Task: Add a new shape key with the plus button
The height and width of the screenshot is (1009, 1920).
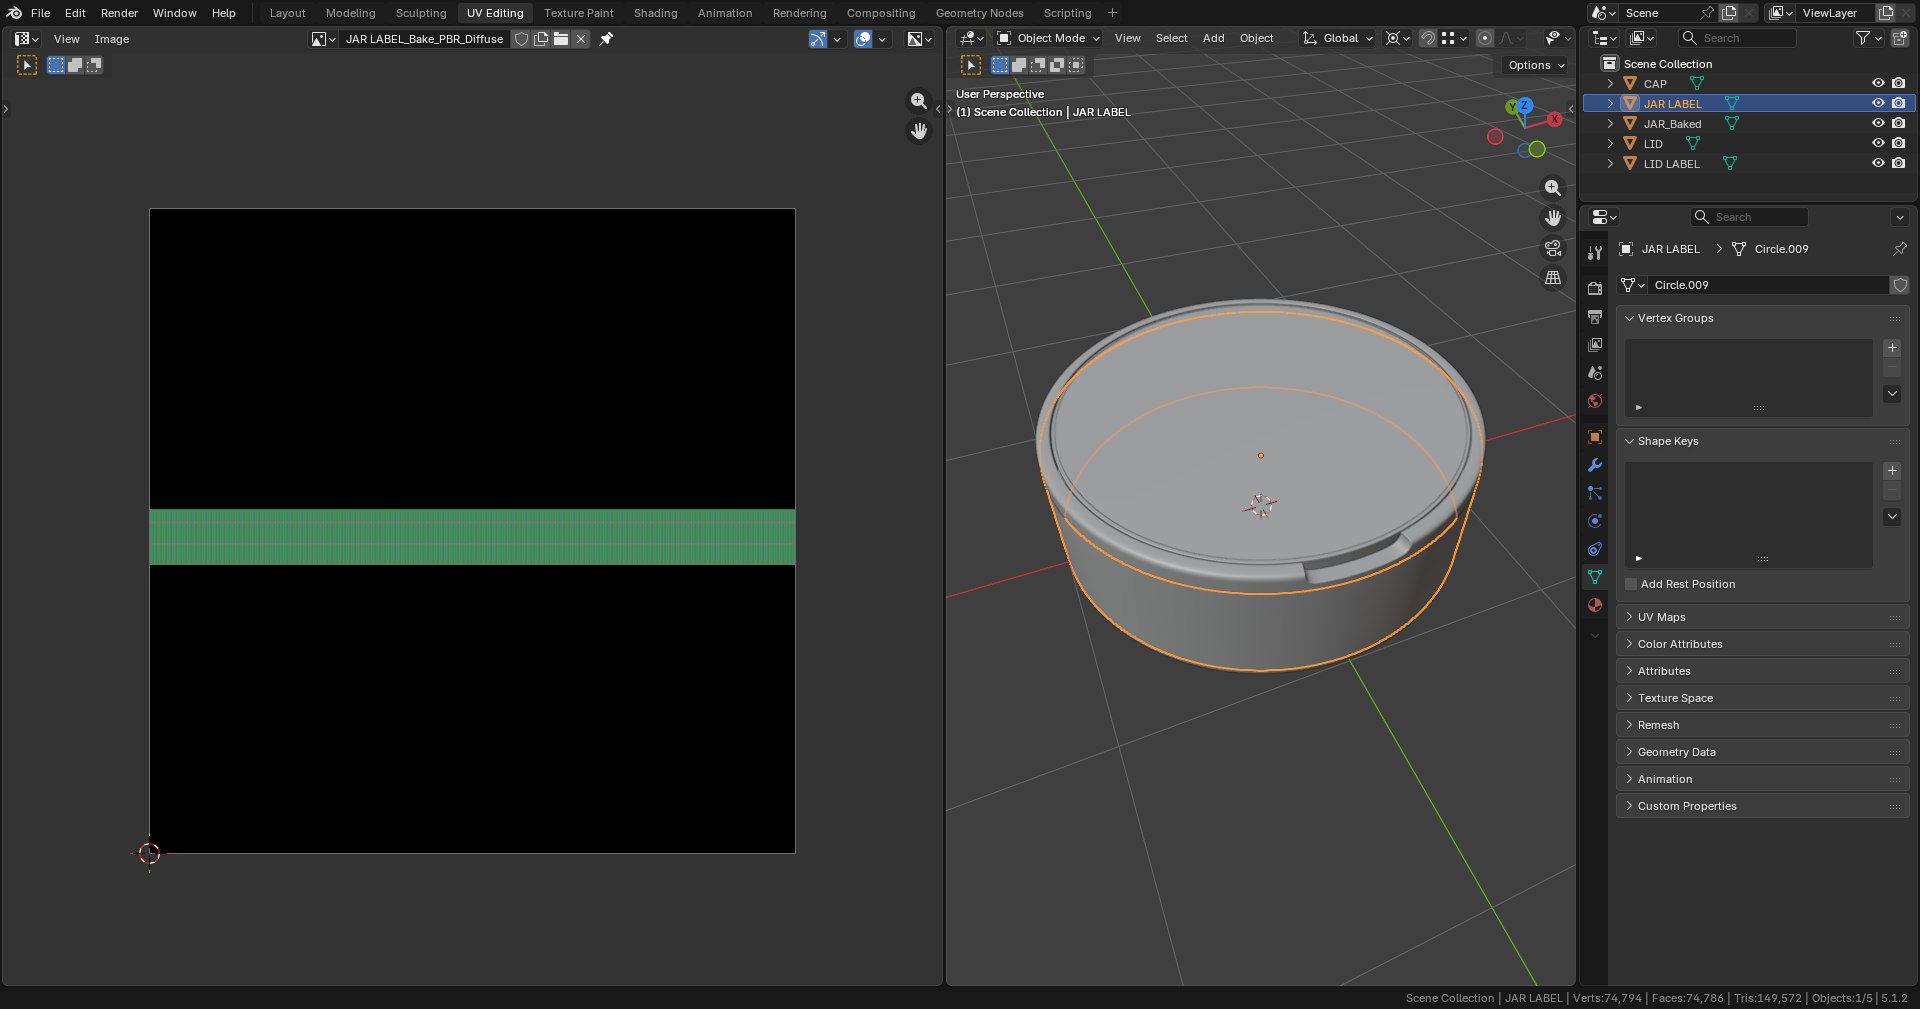Action: coord(1892,471)
